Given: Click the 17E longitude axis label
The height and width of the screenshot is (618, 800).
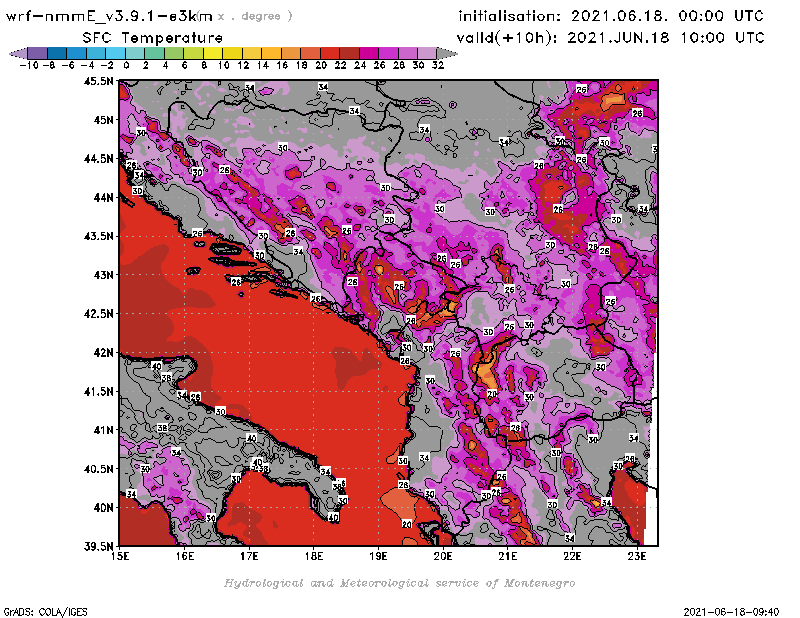Looking at the screenshot, I should (249, 556).
